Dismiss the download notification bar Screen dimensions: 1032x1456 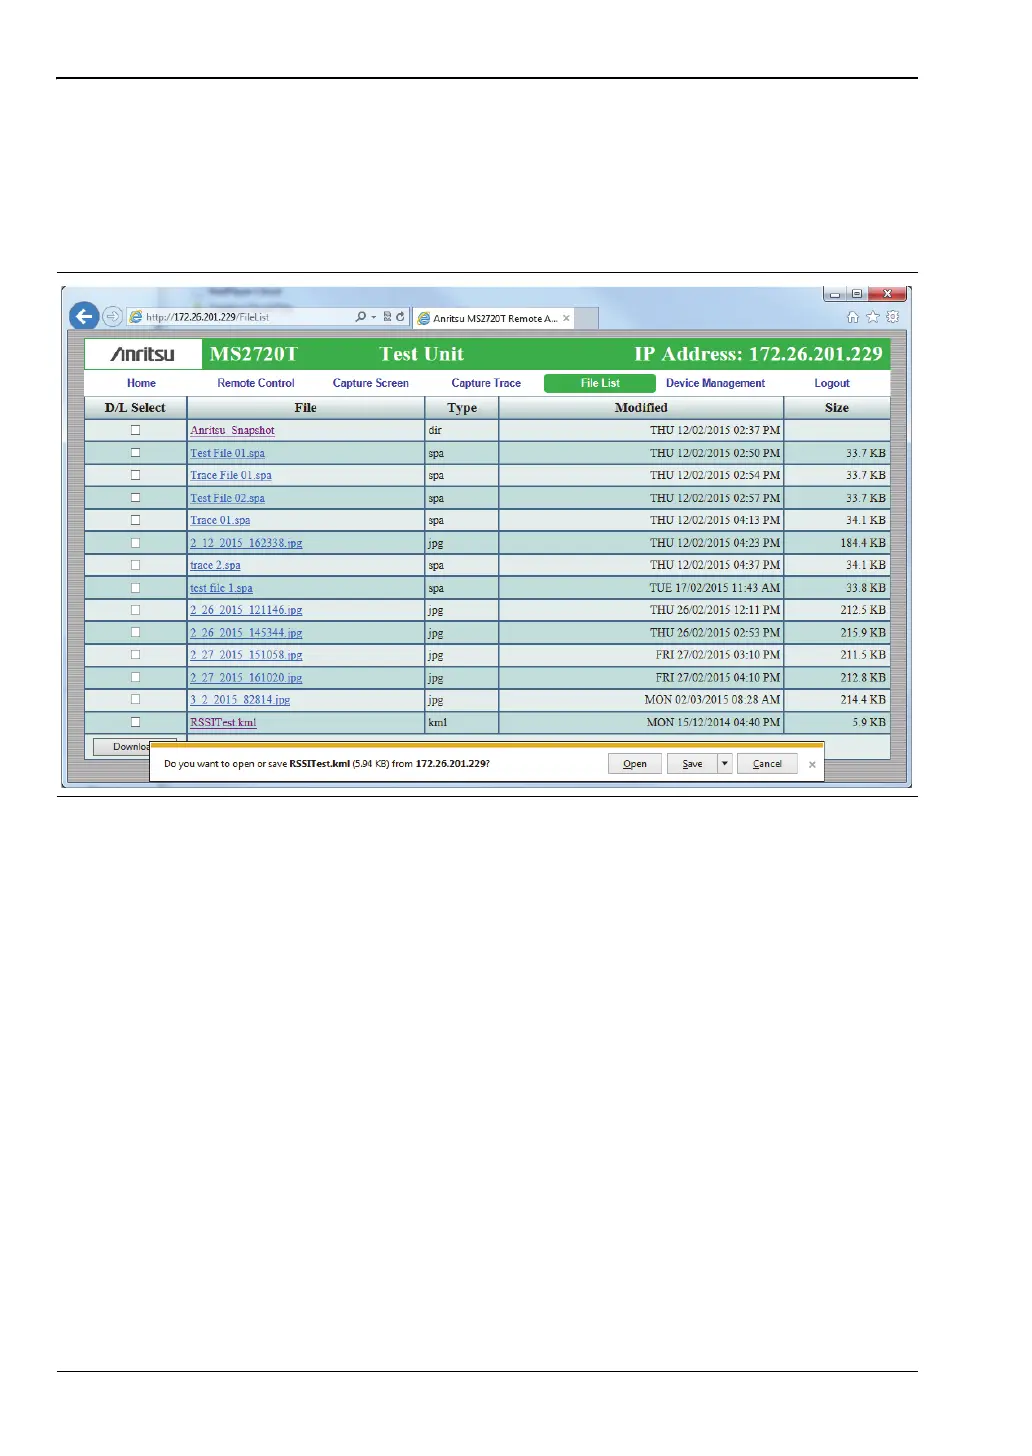tap(812, 764)
